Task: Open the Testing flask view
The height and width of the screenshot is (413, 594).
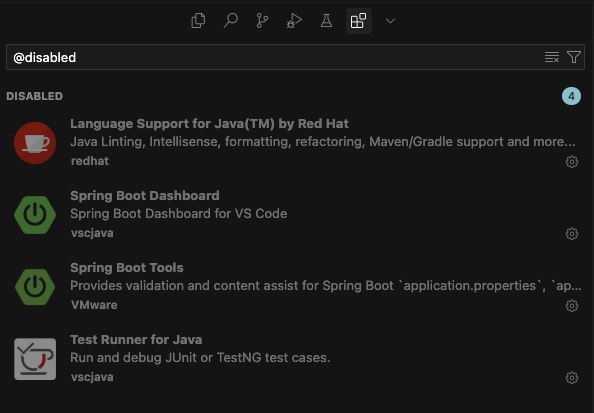Action: pos(326,20)
